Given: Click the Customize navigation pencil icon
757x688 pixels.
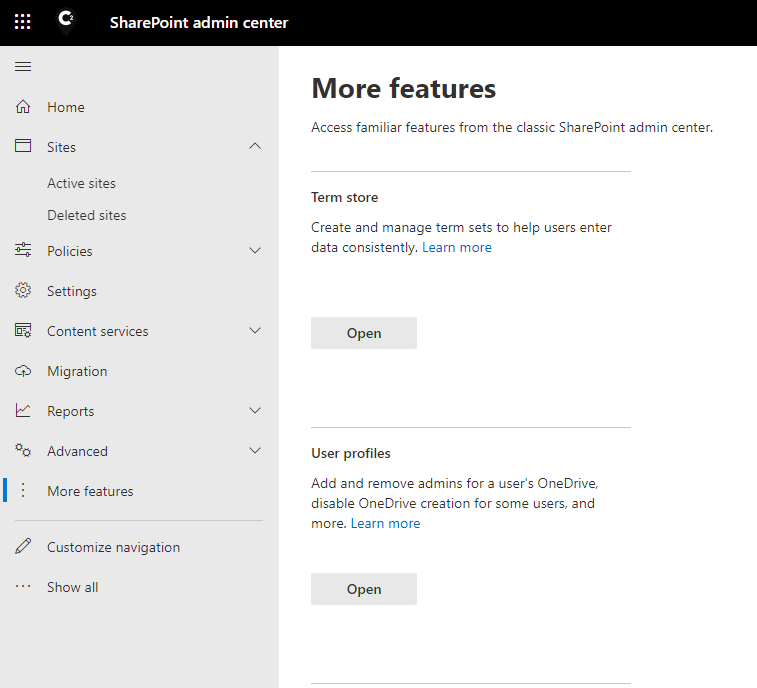Looking at the screenshot, I should point(23,546).
